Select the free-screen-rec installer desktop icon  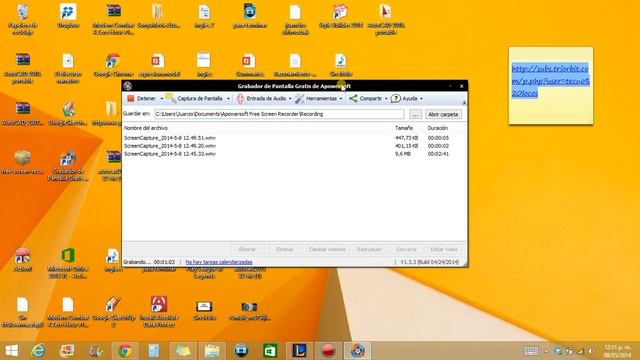point(22,162)
